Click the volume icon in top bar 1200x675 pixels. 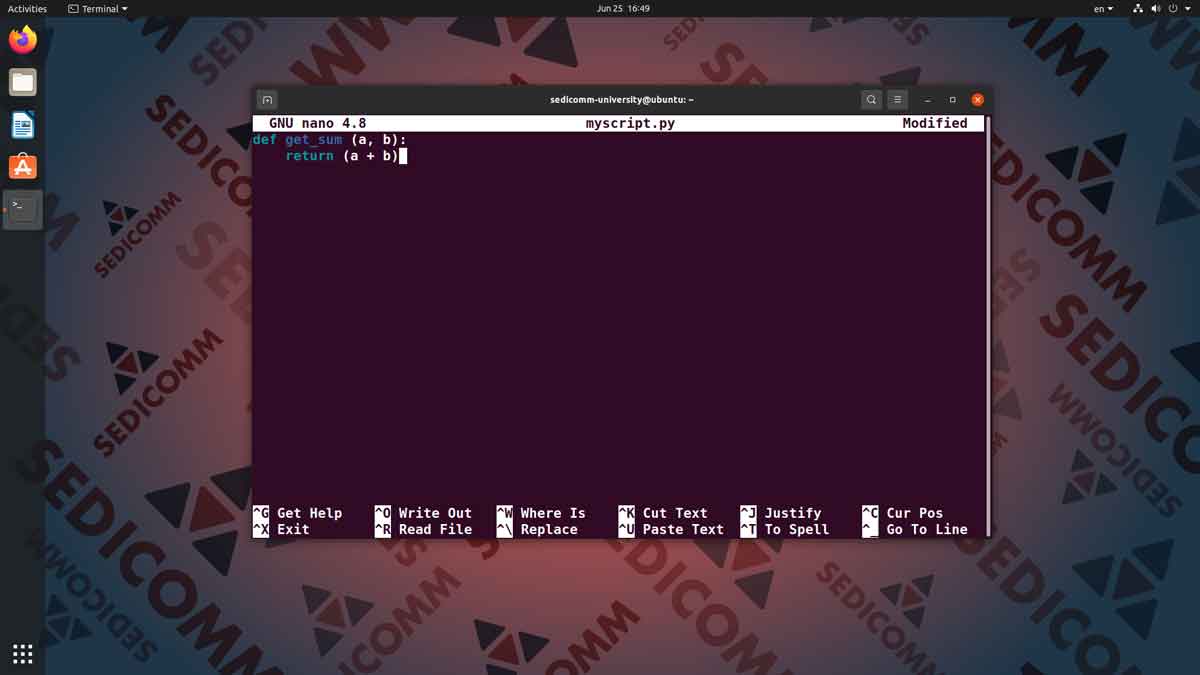[x=1156, y=8]
